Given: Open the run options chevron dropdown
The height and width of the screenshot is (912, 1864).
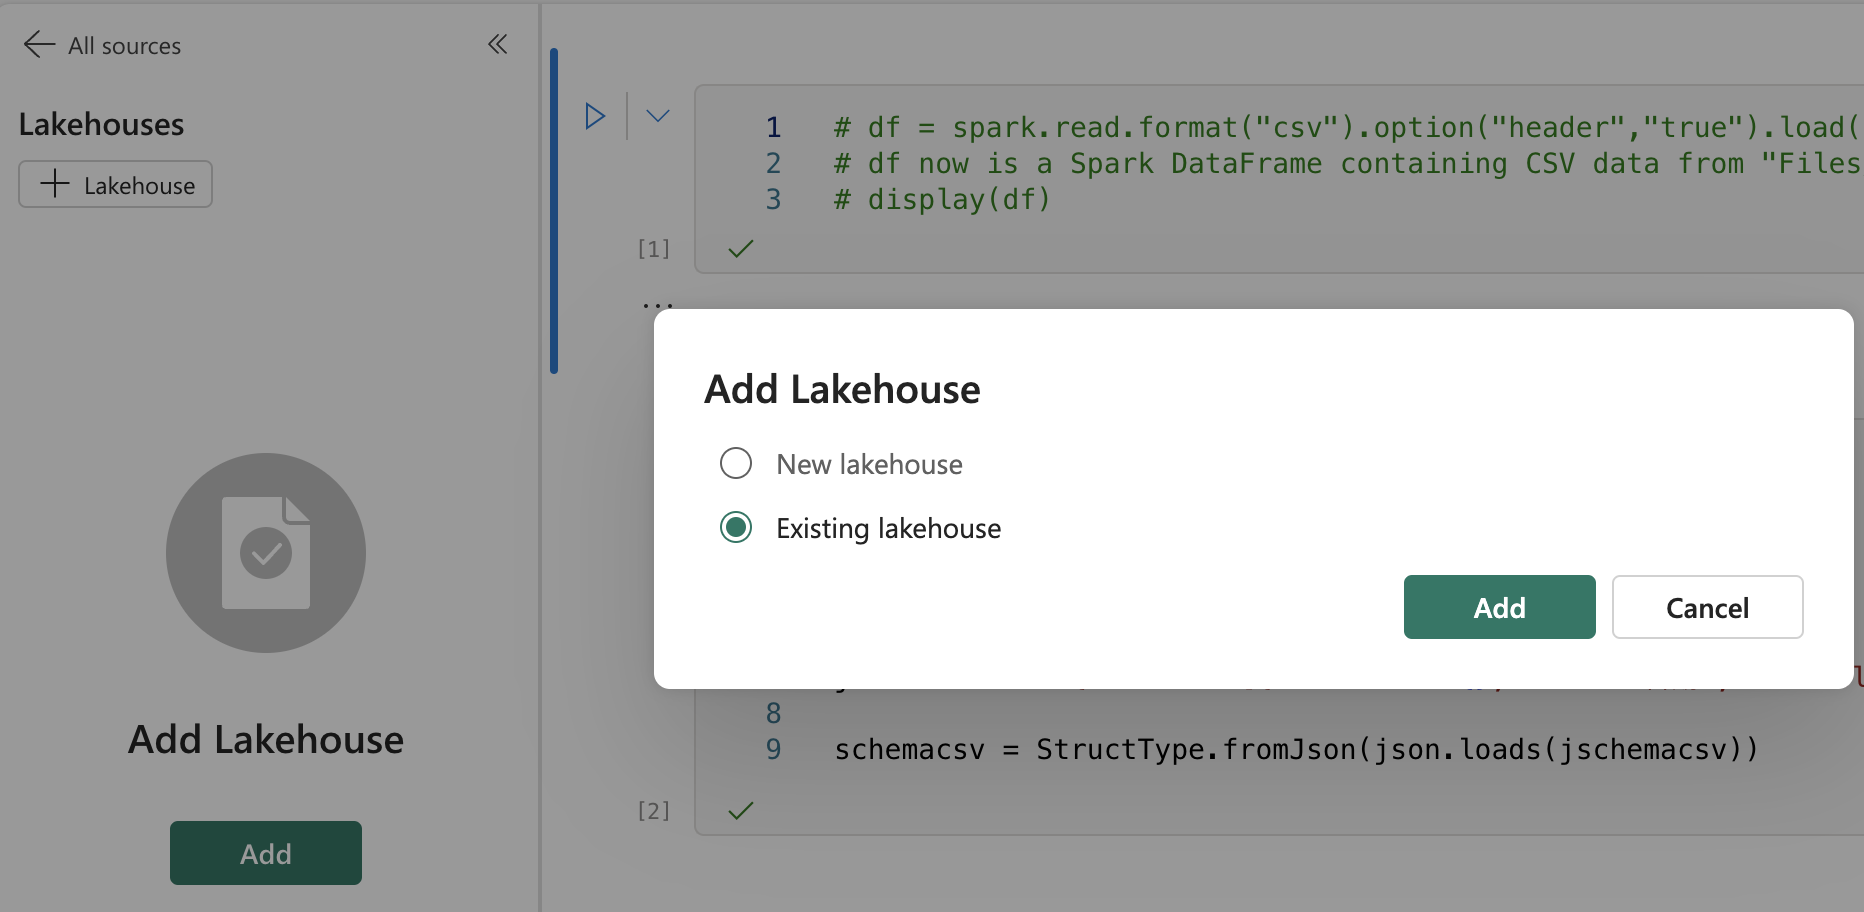Looking at the screenshot, I should pos(657,116).
